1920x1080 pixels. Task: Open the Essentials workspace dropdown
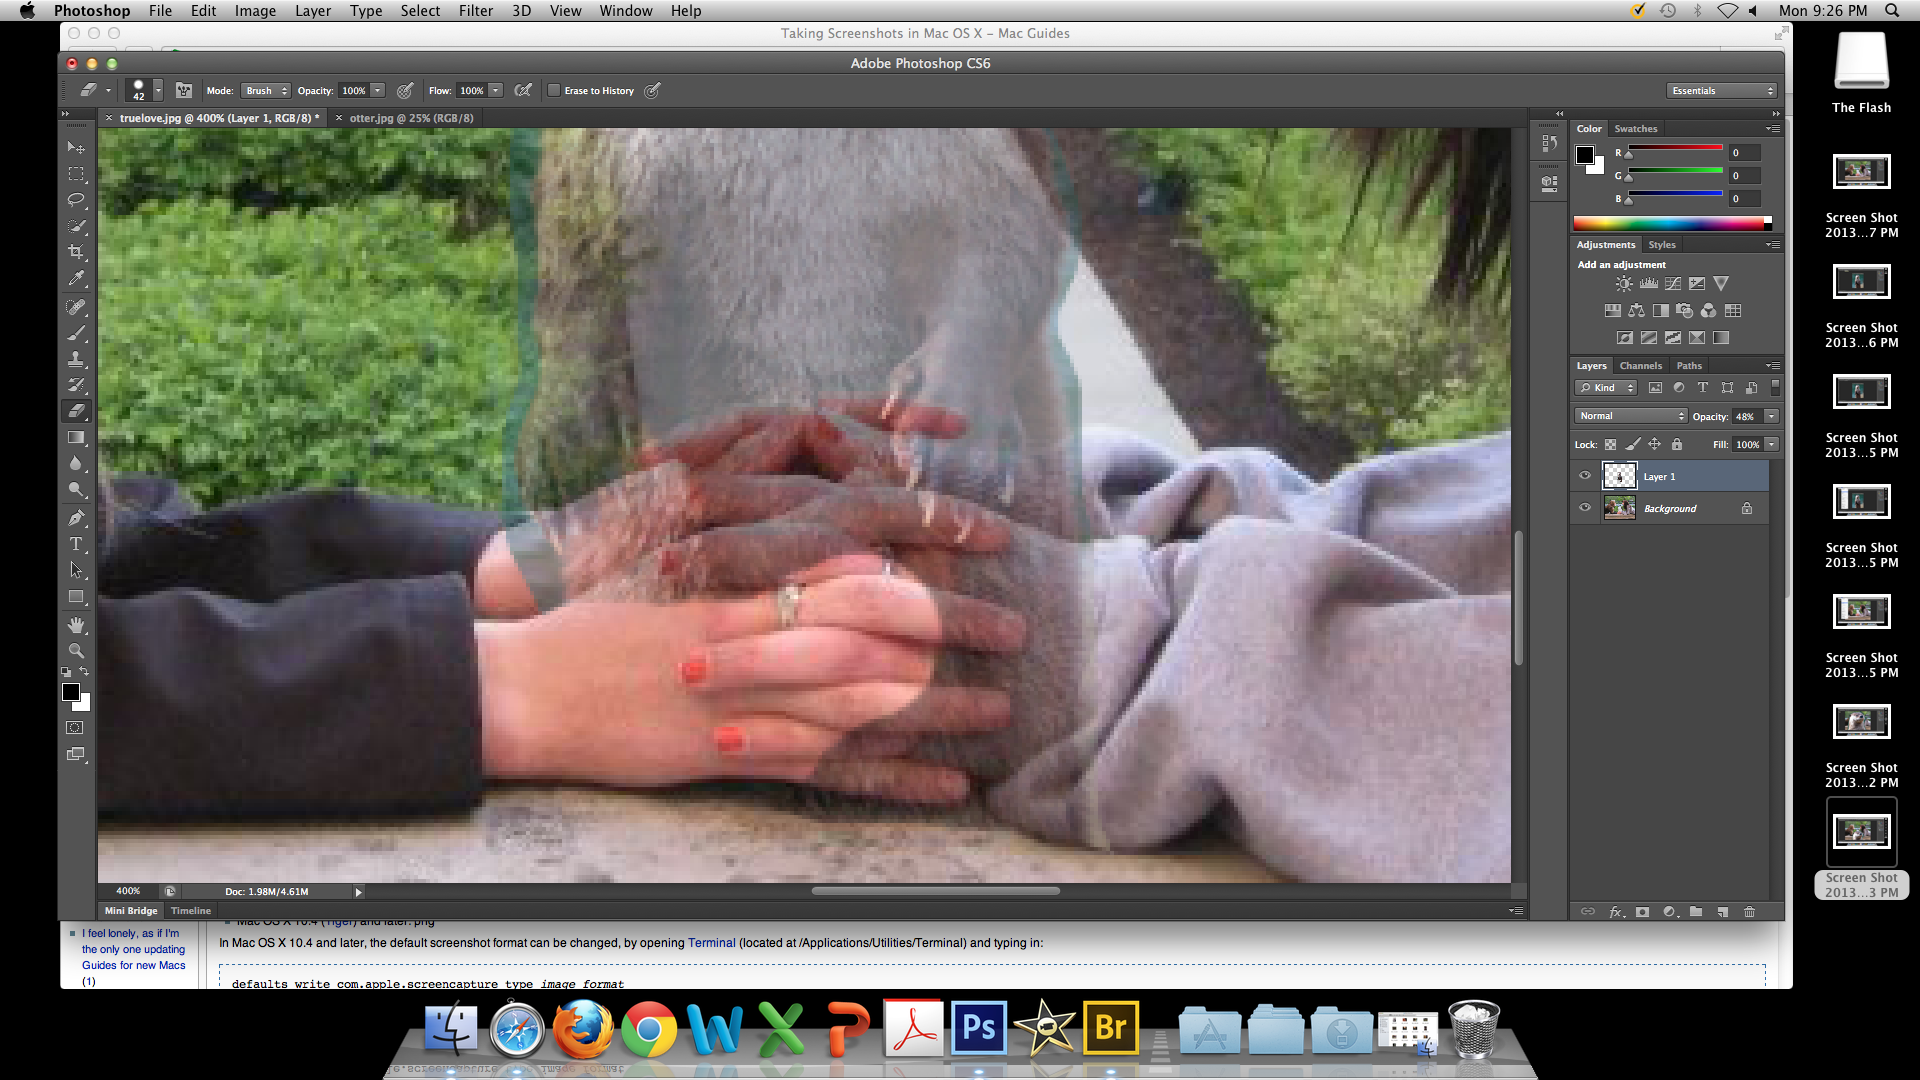point(1722,90)
